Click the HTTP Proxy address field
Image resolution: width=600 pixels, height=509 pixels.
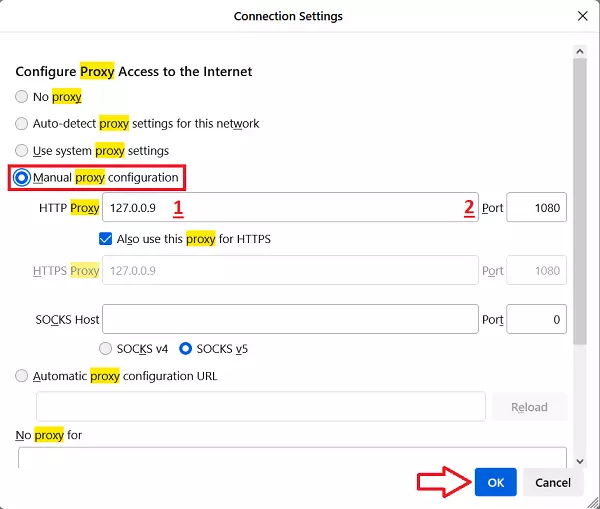pyautogui.click(x=290, y=208)
